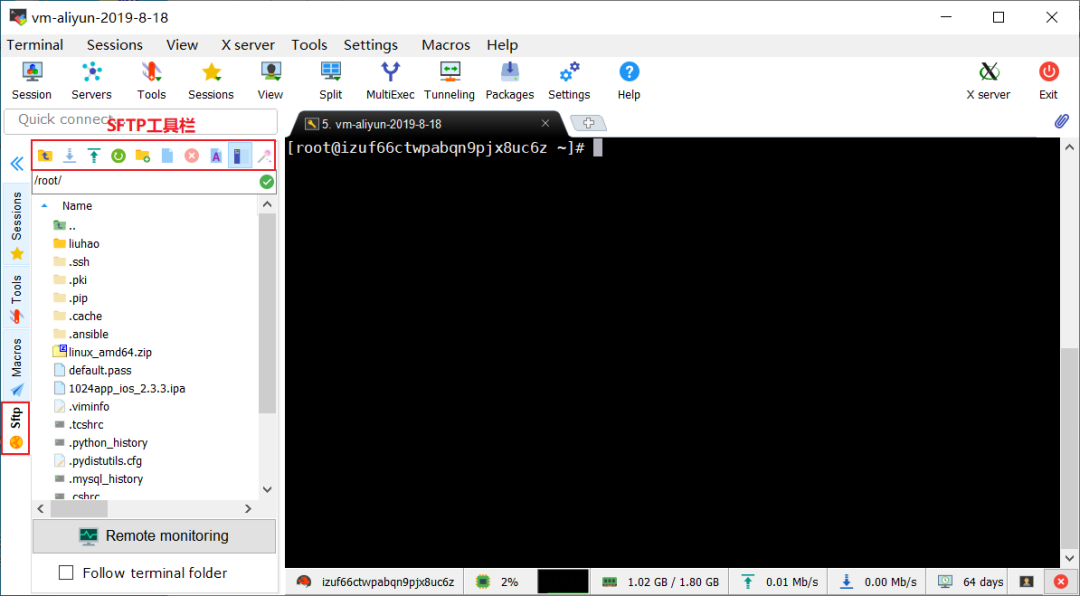Click the /root/ remote path field
Image resolution: width=1080 pixels, height=596 pixels.
[145, 182]
